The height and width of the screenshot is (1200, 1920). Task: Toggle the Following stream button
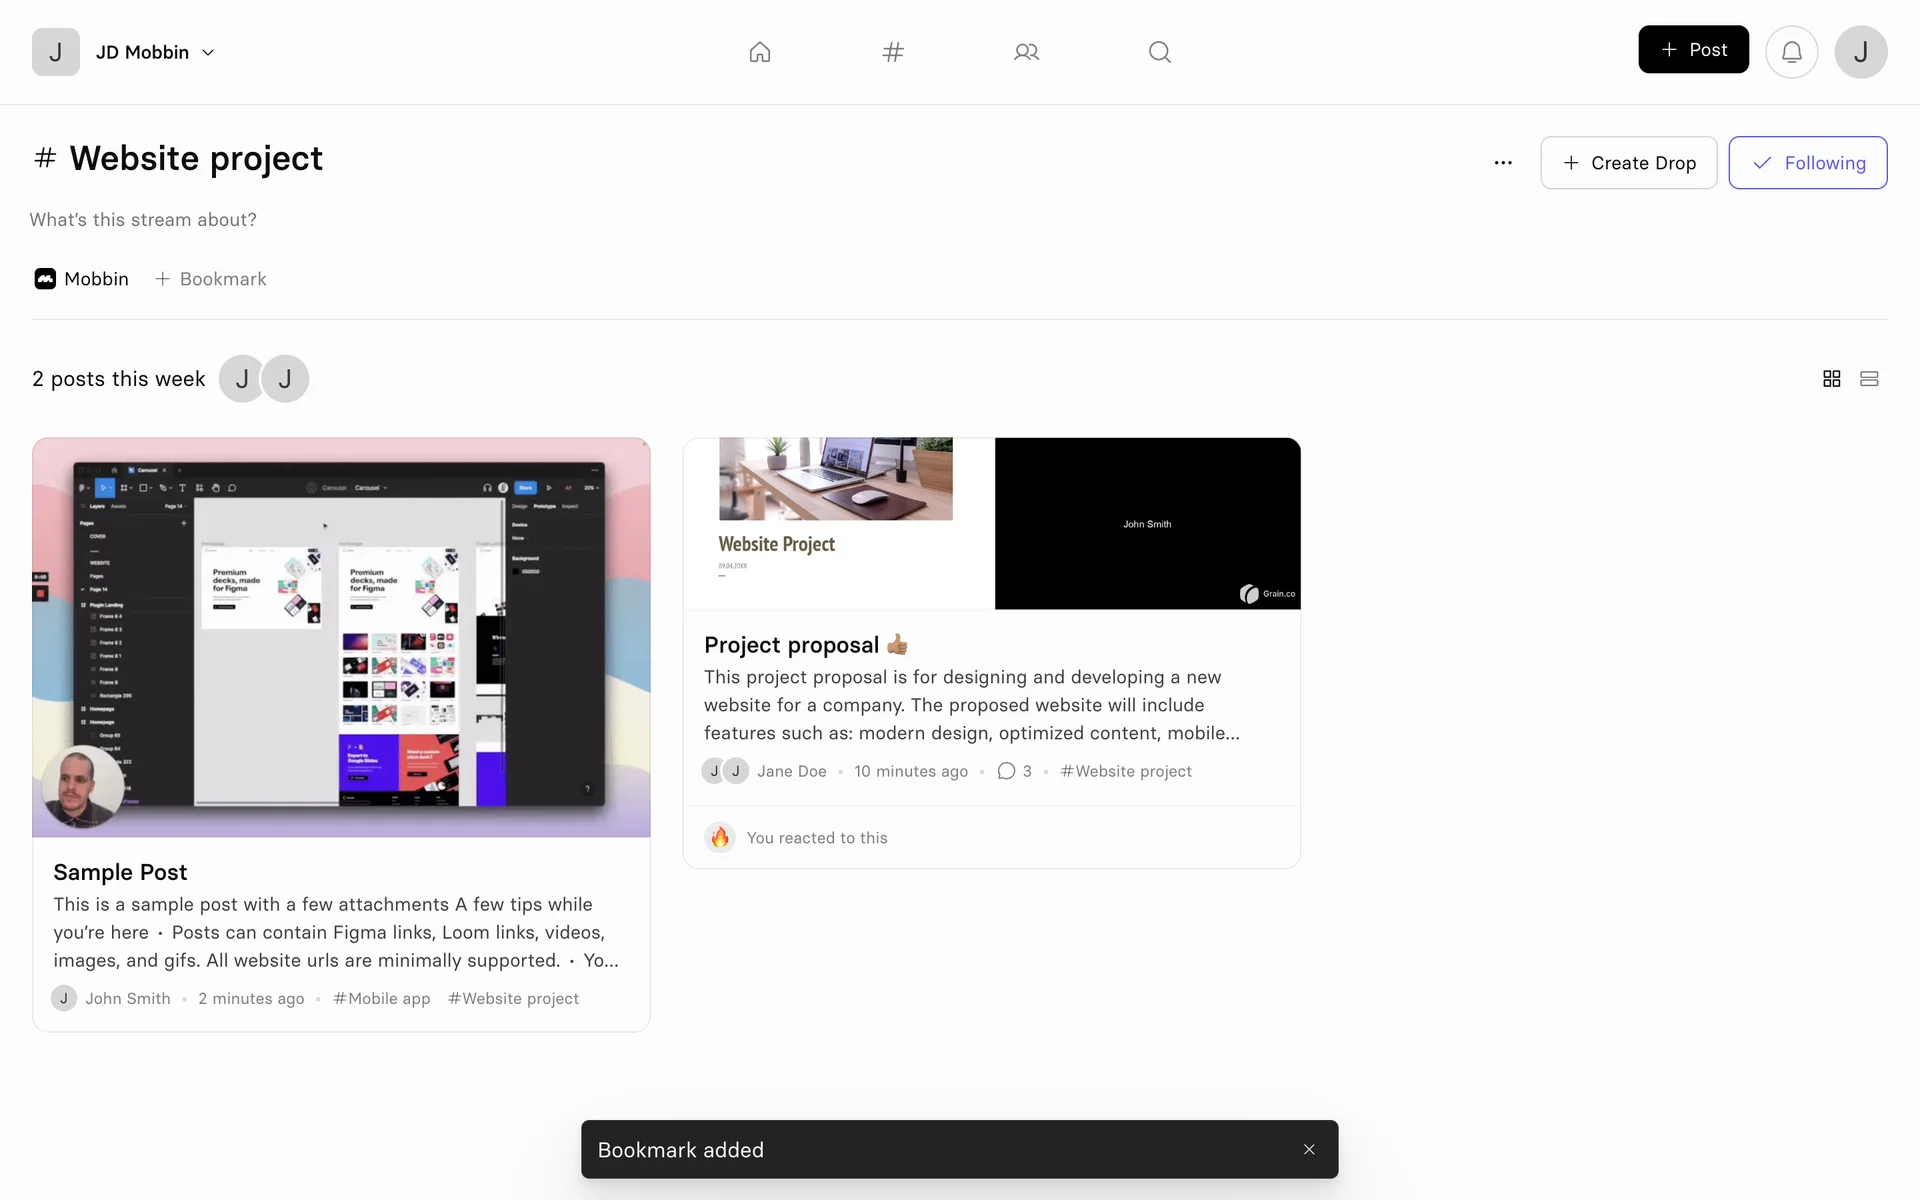tap(1807, 163)
